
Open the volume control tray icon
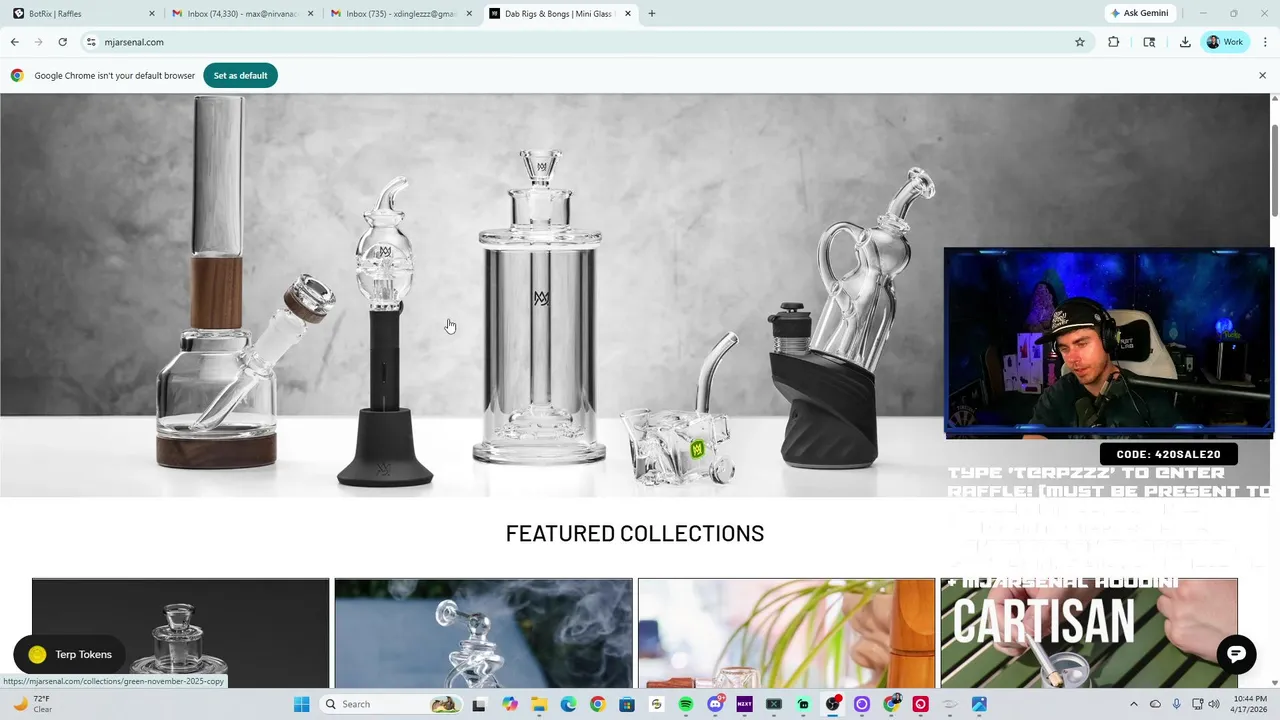point(1214,704)
